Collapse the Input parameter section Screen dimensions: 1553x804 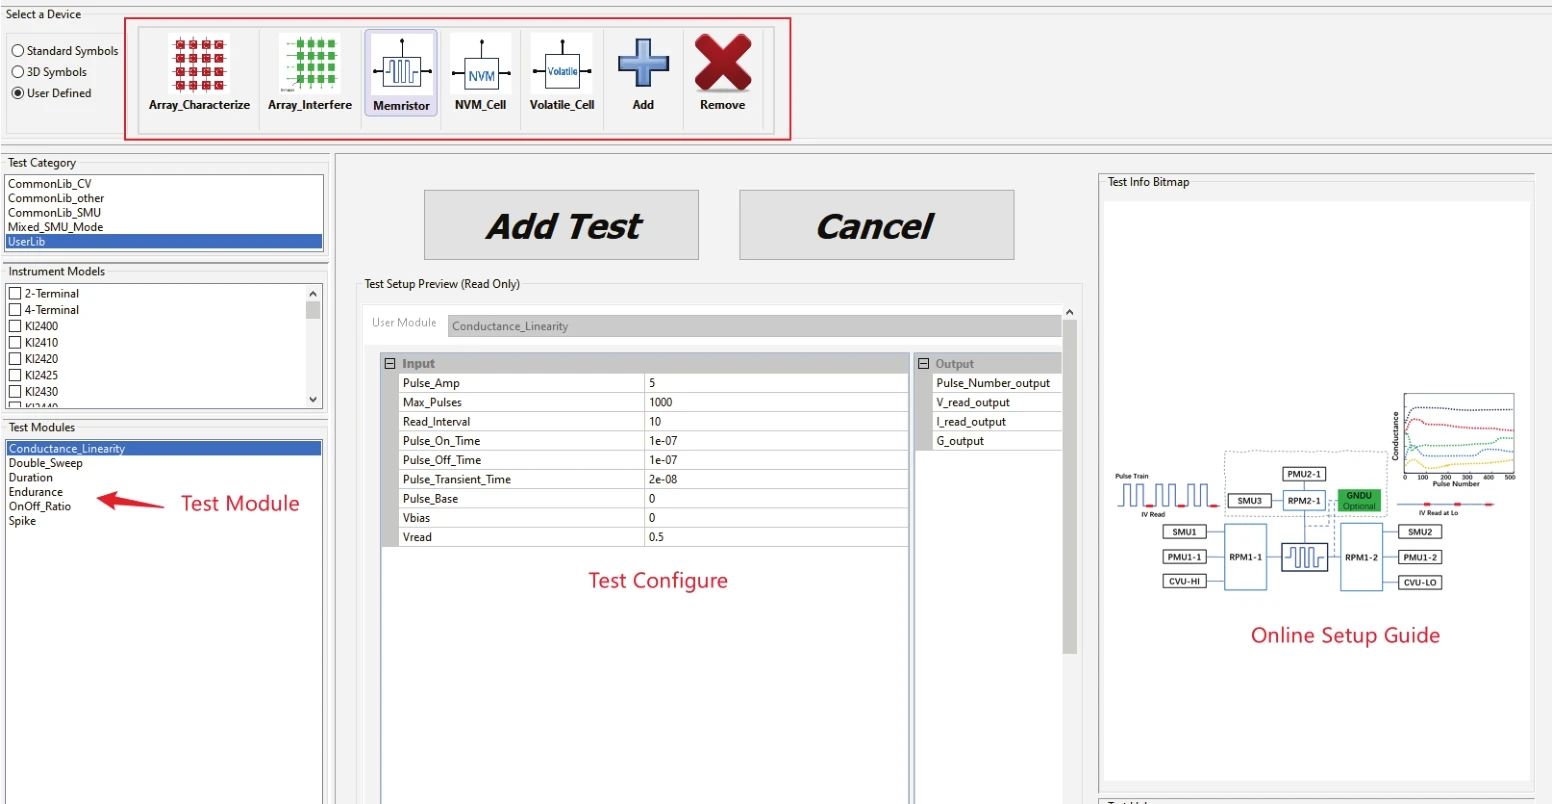click(390, 364)
